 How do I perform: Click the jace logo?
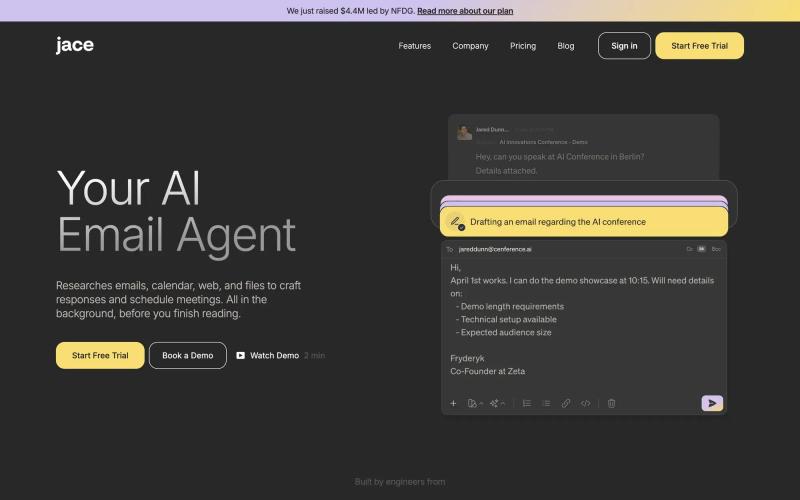click(x=74, y=45)
